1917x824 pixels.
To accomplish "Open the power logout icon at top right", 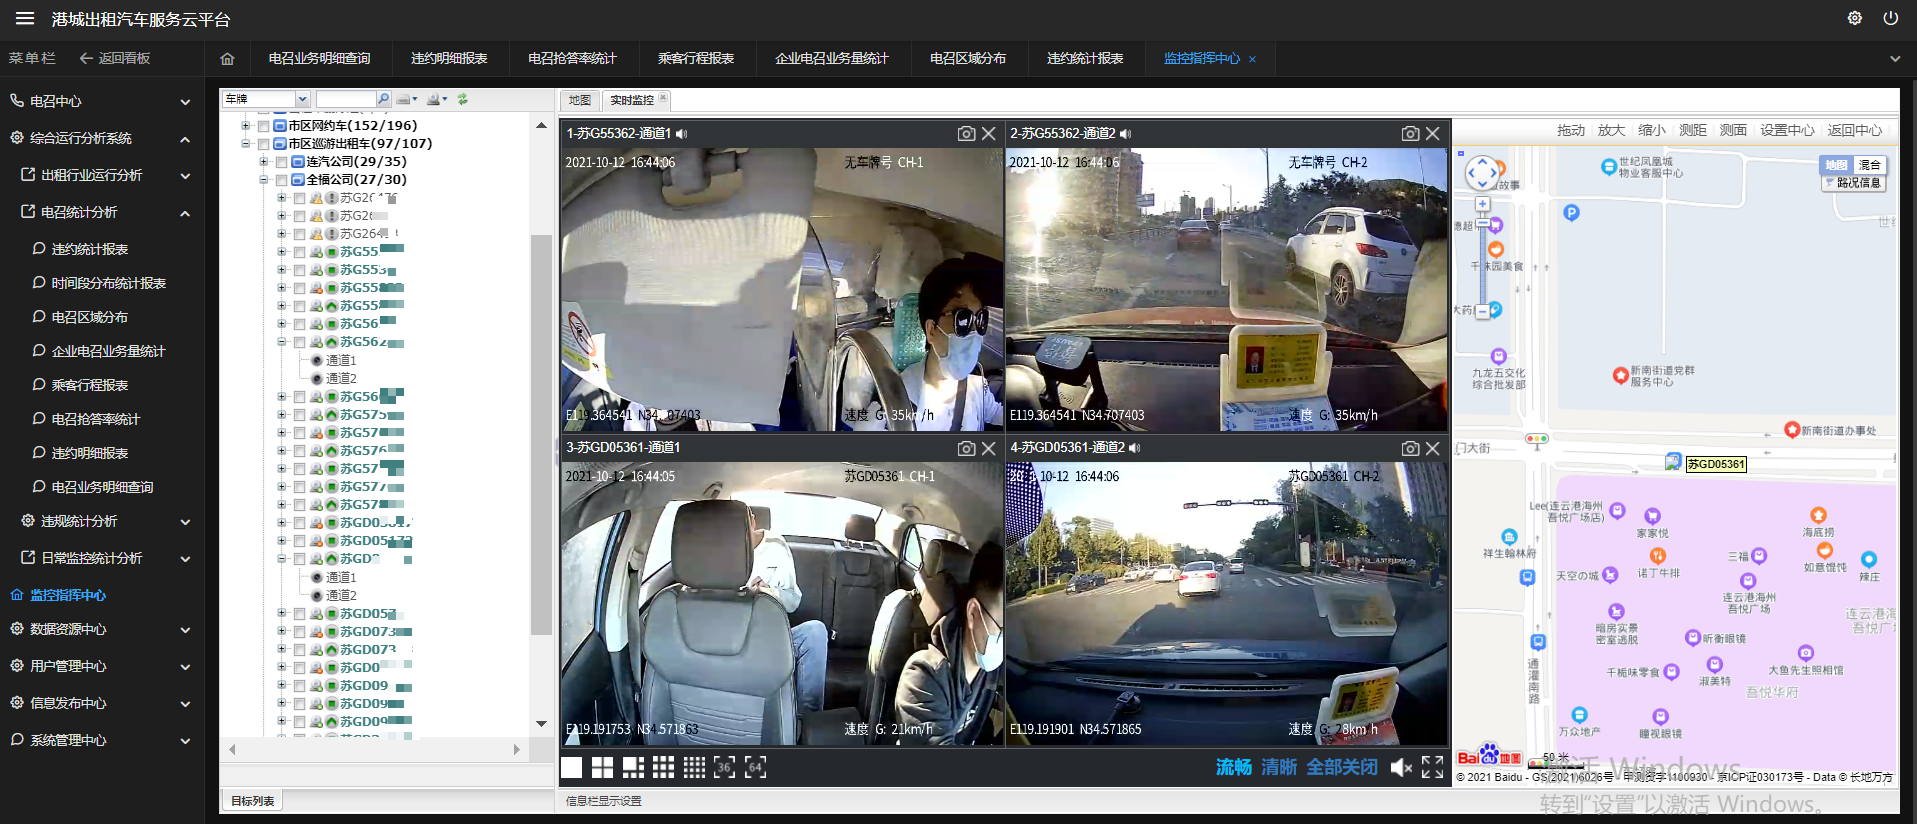I will pyautogui.click(x=1890, y=18).
